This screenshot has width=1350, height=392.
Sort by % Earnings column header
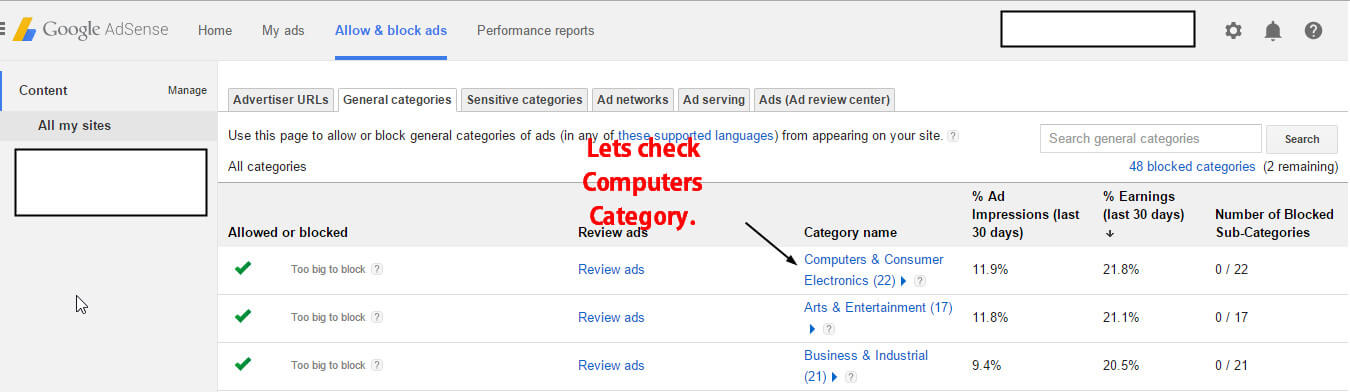tap(1143, 206)
